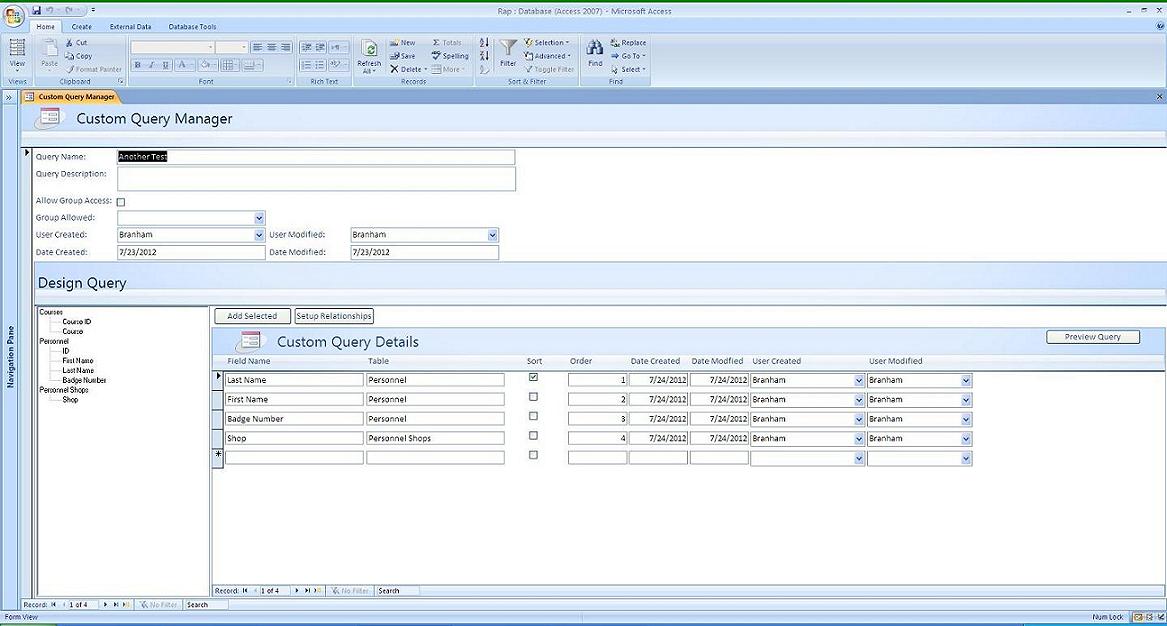Image resolution: width=1167 pixels, height=626 pixels.
Task: Switch to the Create ribbon tab
Action: point(82,27)
